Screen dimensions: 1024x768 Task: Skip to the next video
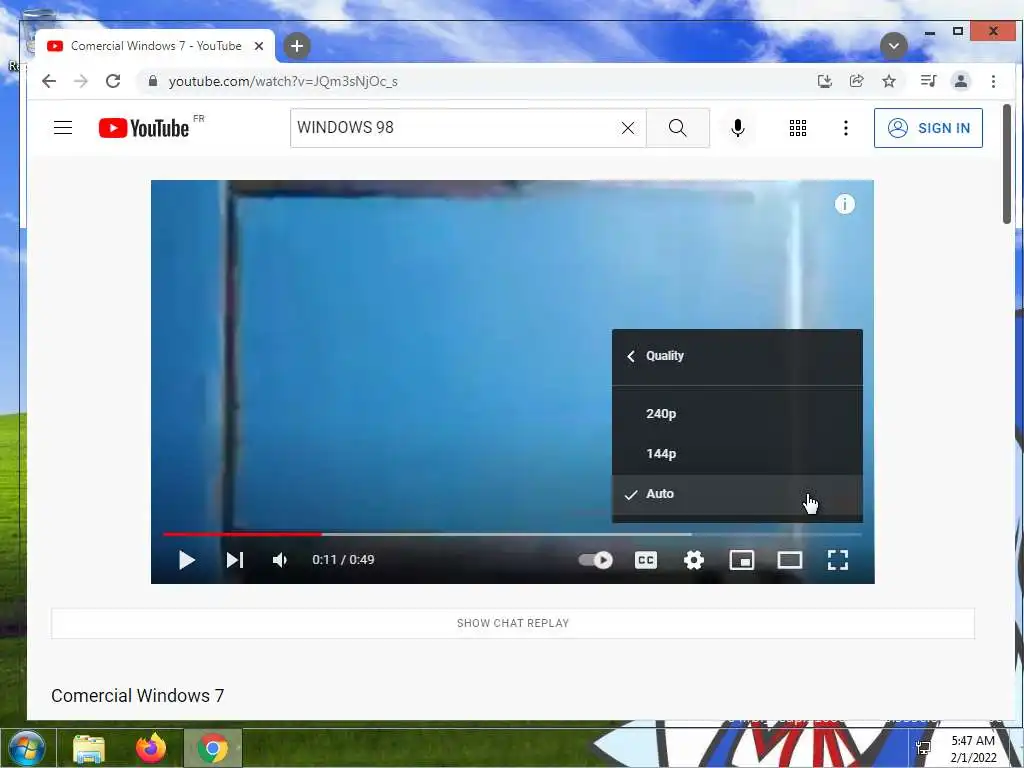(x=234, y=560)
